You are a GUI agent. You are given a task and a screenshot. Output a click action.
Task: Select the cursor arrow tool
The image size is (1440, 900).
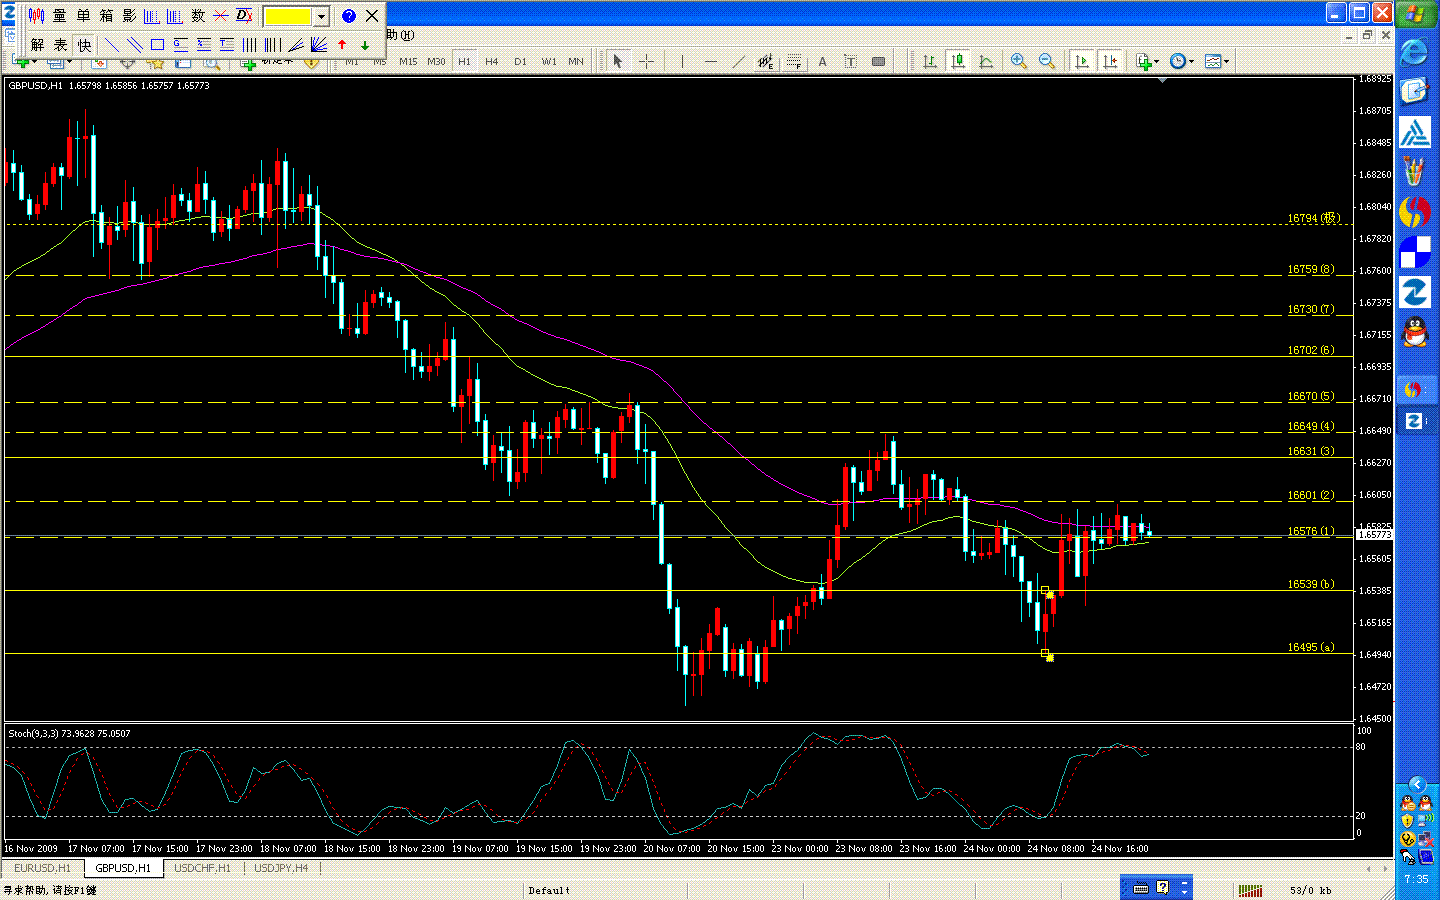tap(618, 62)
